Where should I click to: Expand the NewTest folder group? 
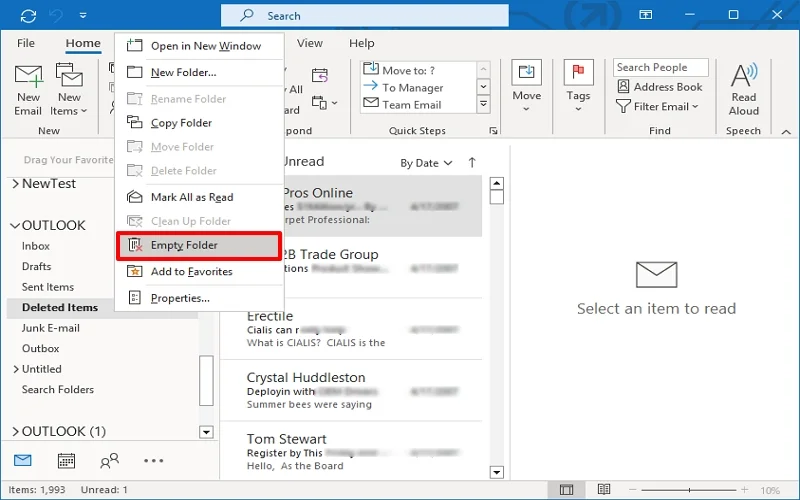coord(15,184)
